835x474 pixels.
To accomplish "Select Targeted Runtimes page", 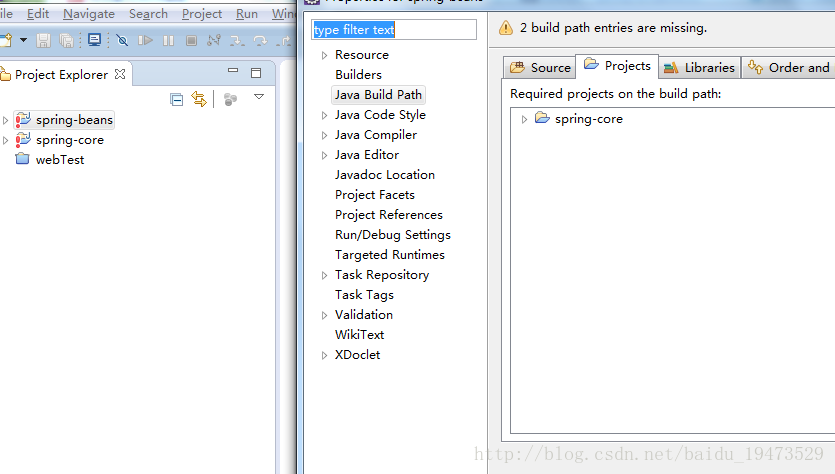I will click(x=390, y=255).
